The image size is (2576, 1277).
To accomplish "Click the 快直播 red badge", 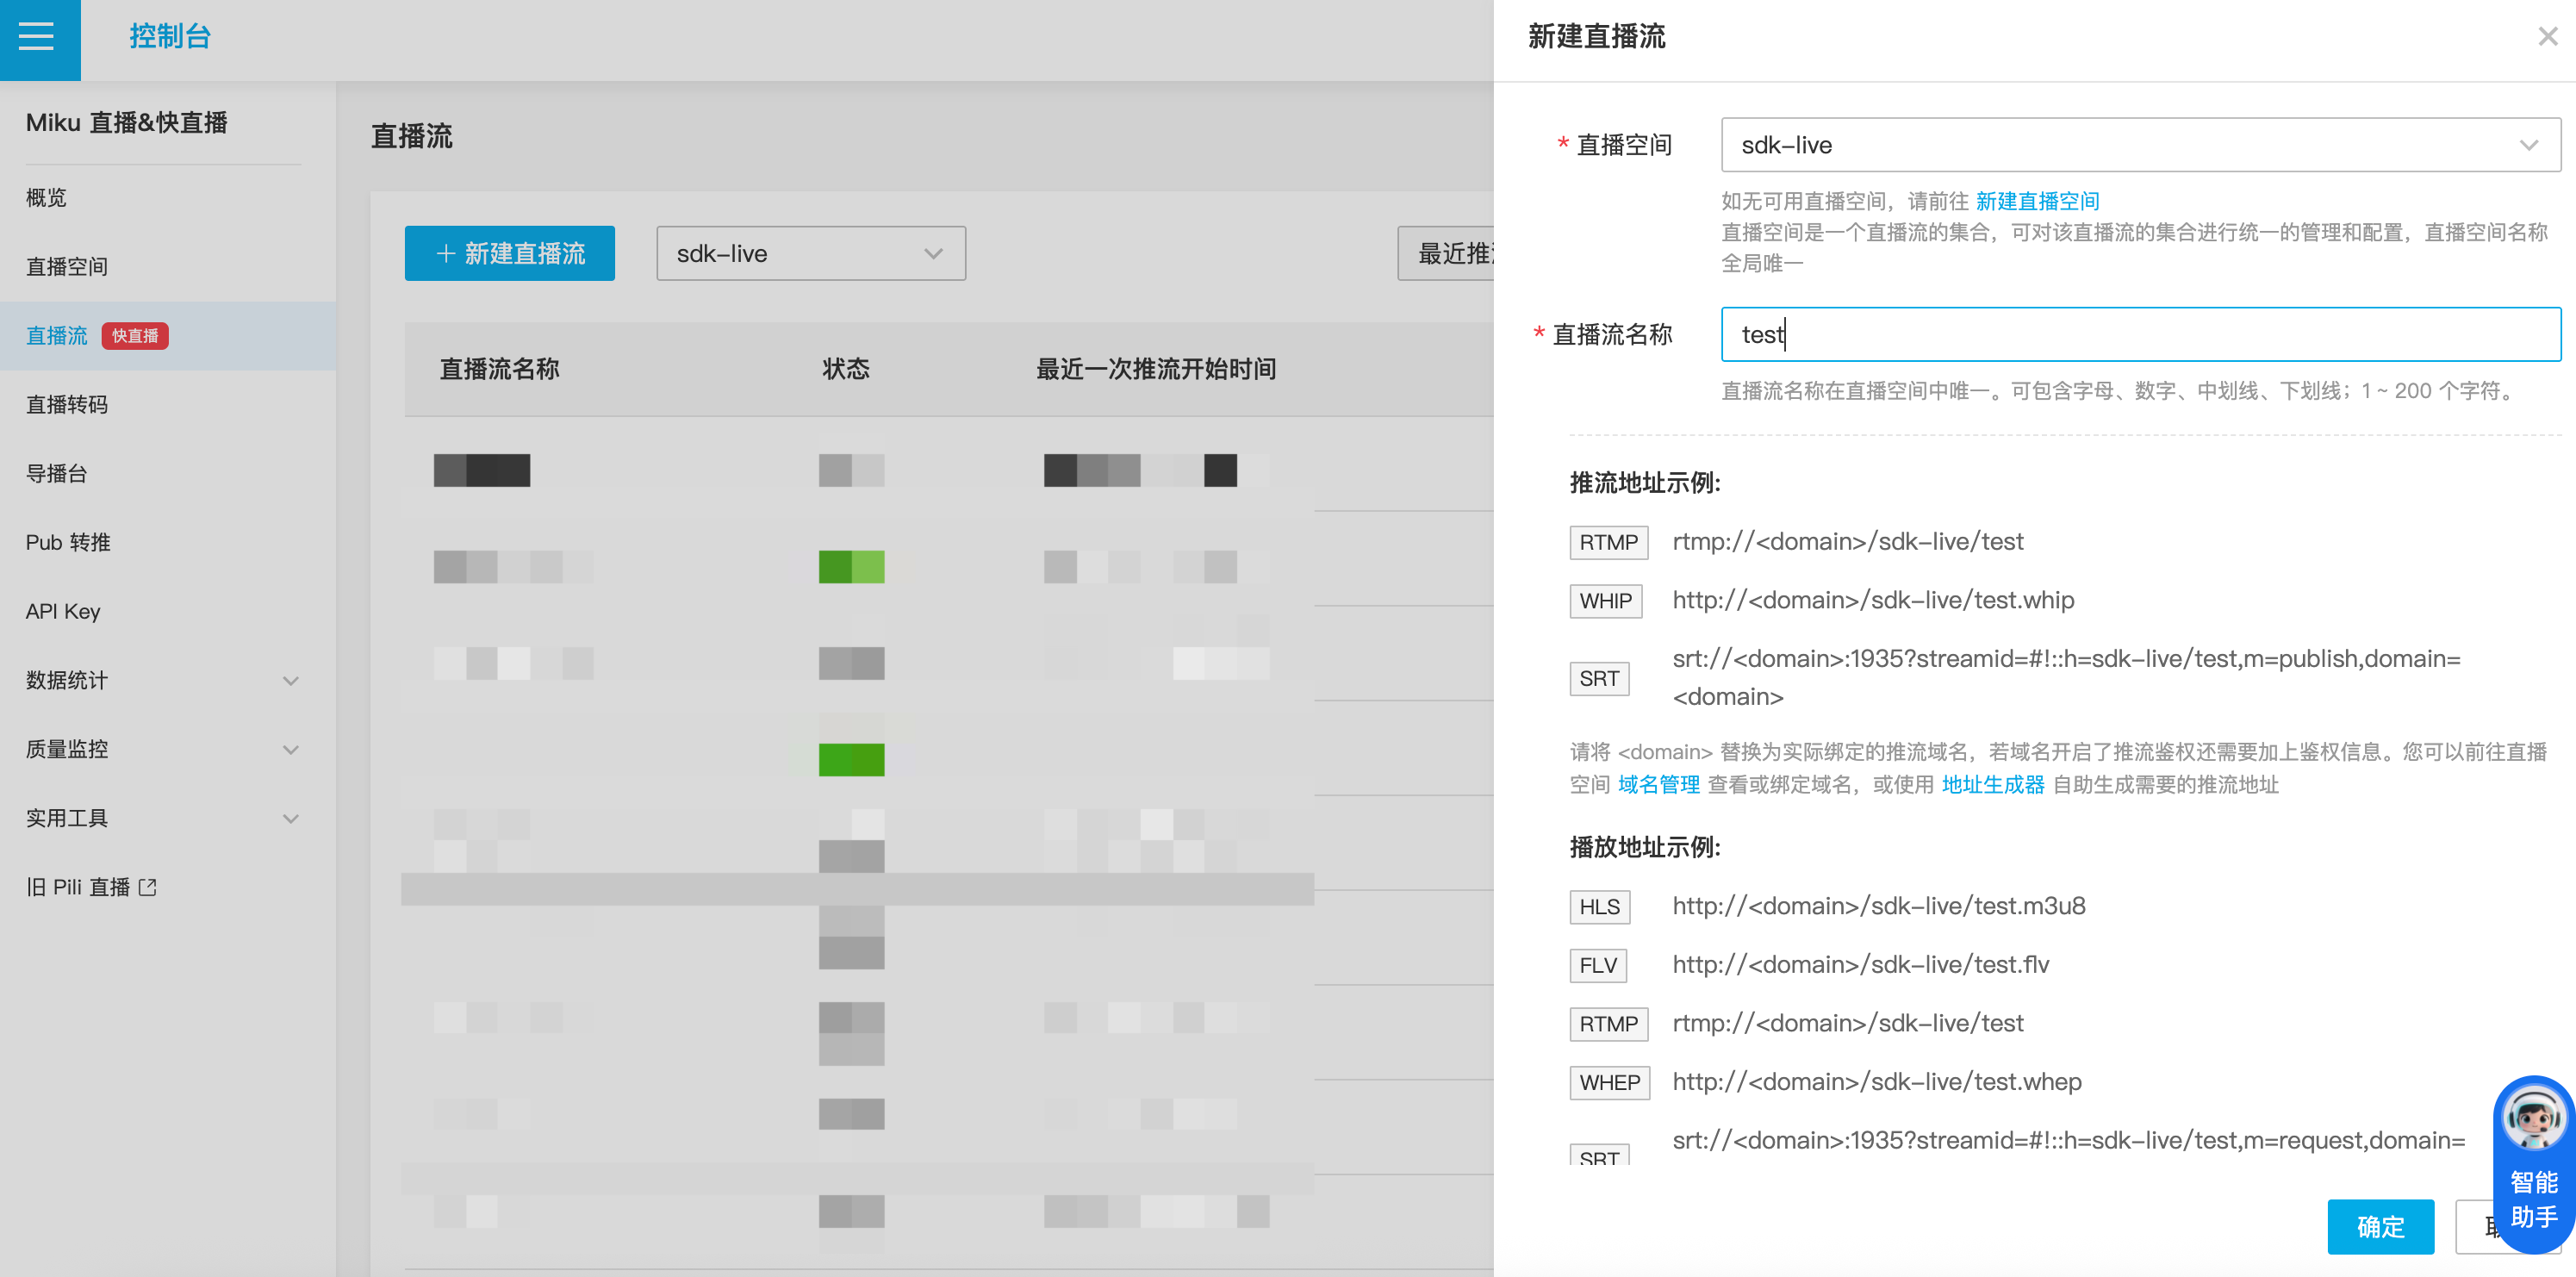I will tap(135, 336).
